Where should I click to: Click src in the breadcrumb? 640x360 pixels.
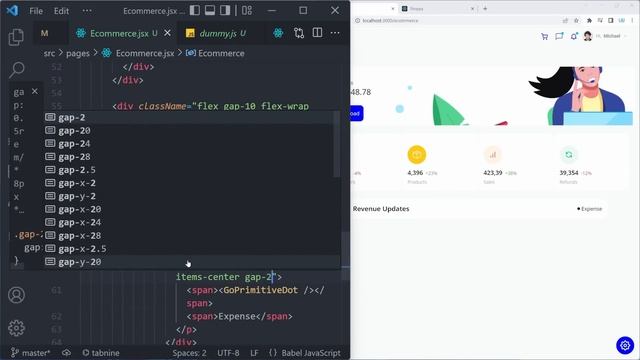[49, 53]
